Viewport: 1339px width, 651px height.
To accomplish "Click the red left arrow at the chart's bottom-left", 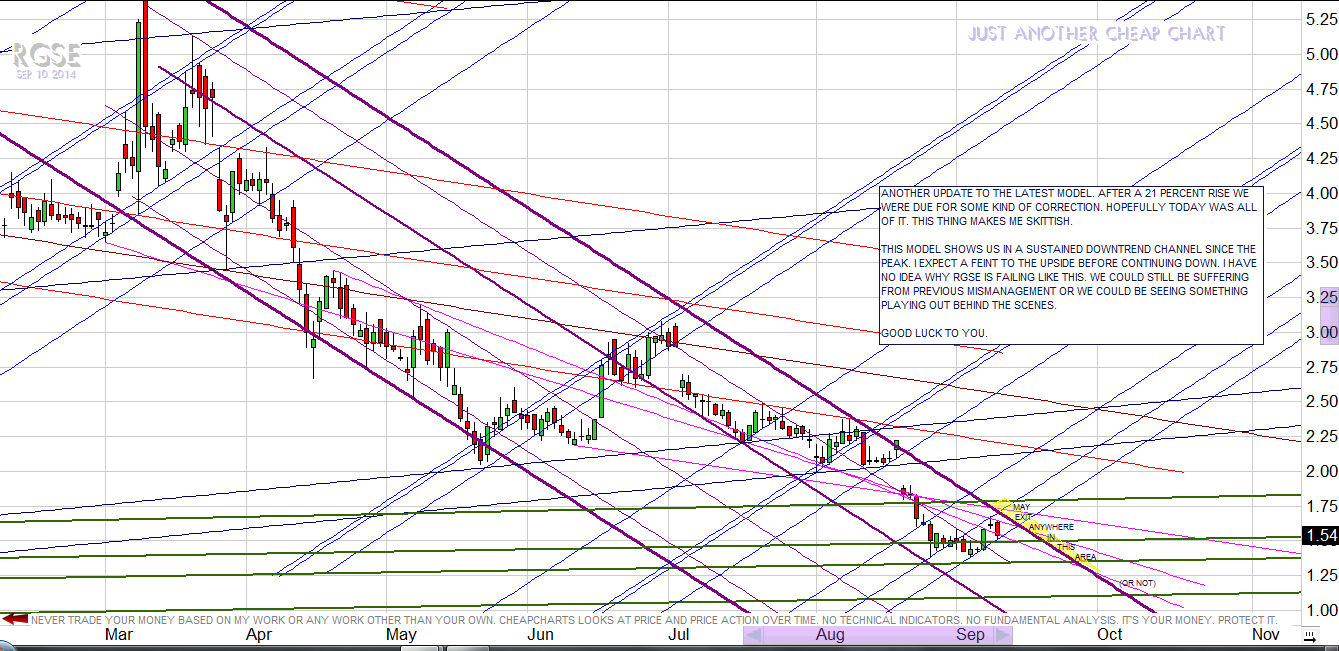I will point(14,620).
